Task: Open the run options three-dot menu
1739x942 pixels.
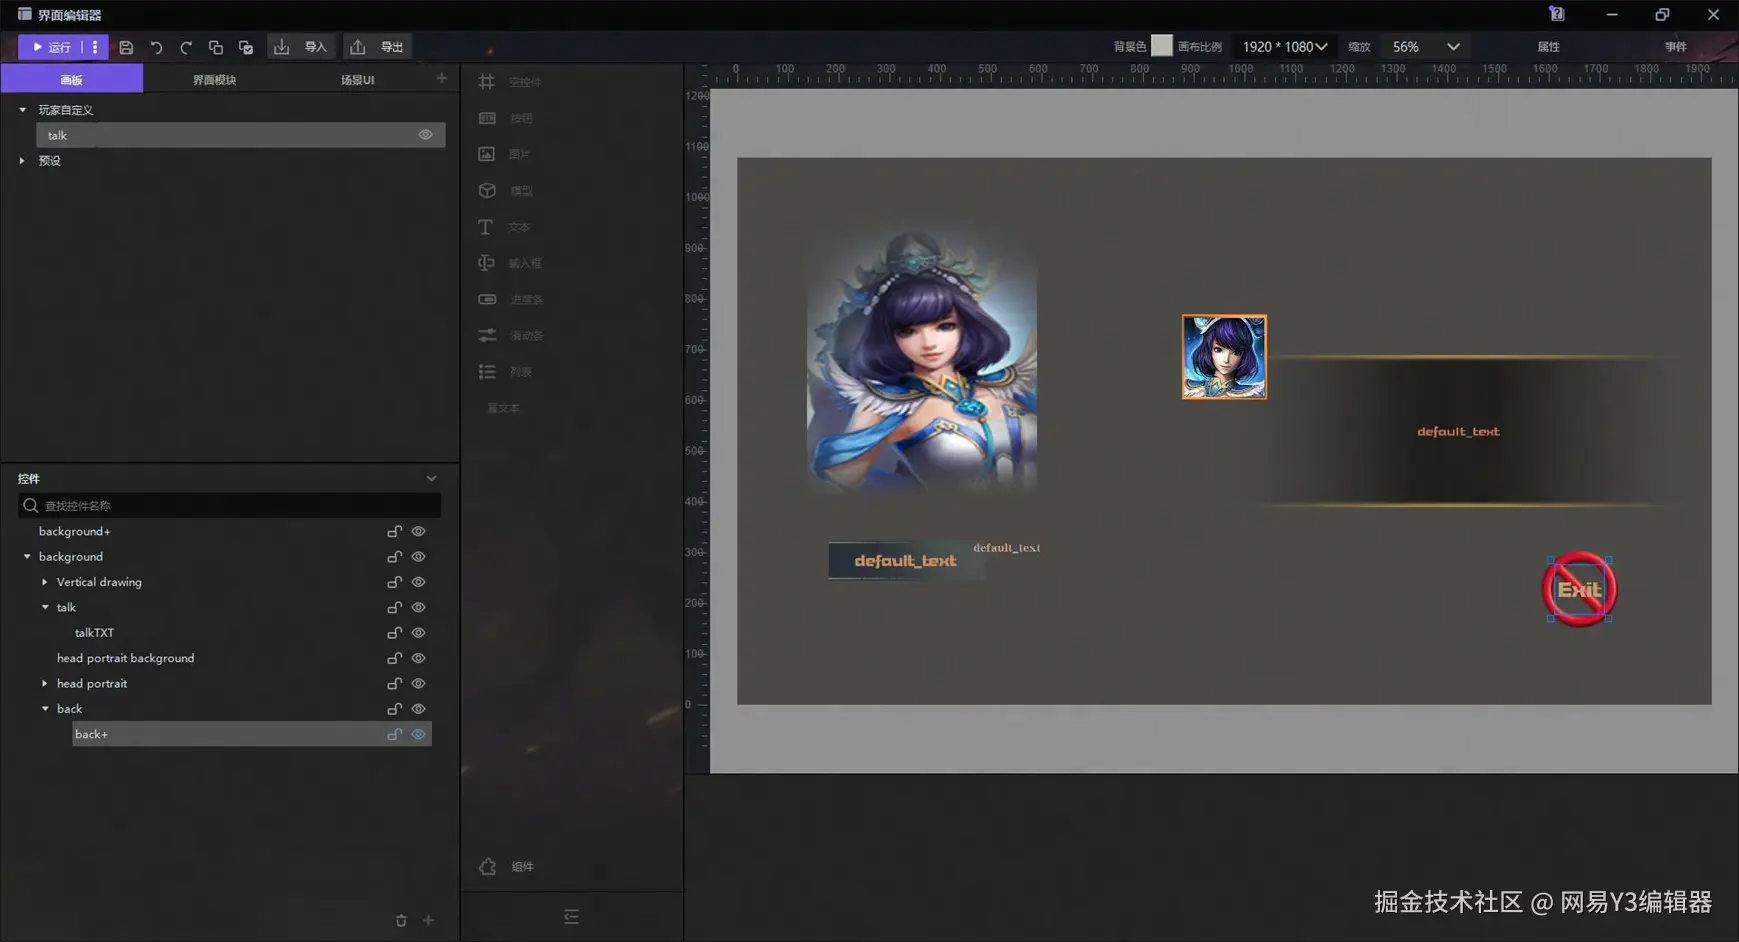Action: [x=95, y=47]
